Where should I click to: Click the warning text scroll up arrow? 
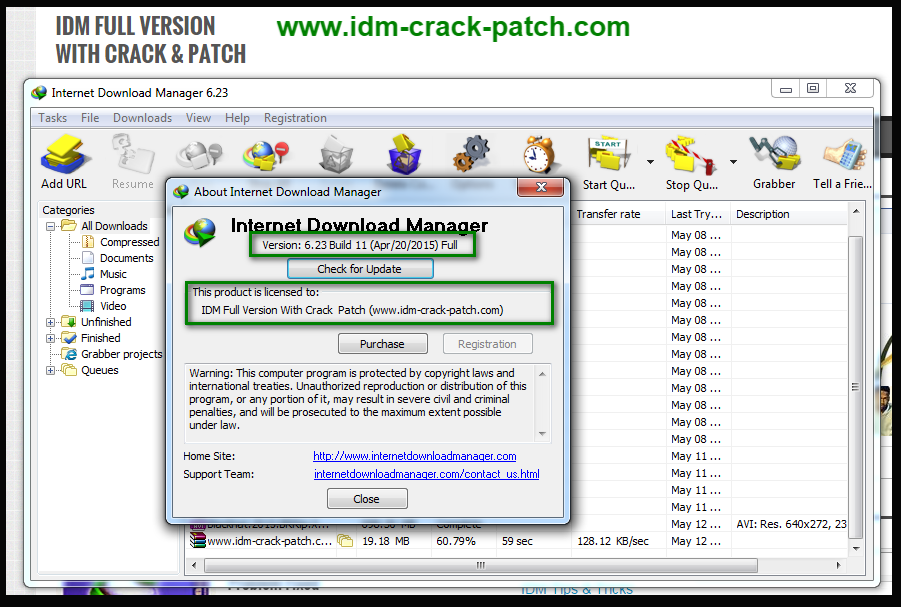542,374
